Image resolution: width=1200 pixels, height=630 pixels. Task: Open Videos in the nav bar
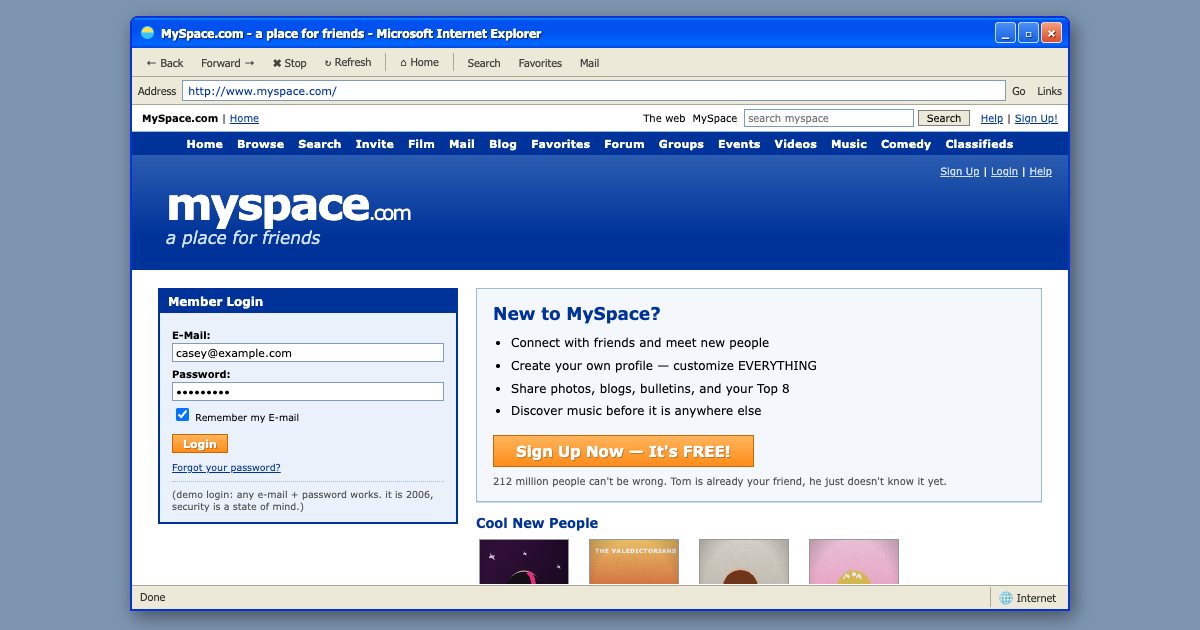796,144
